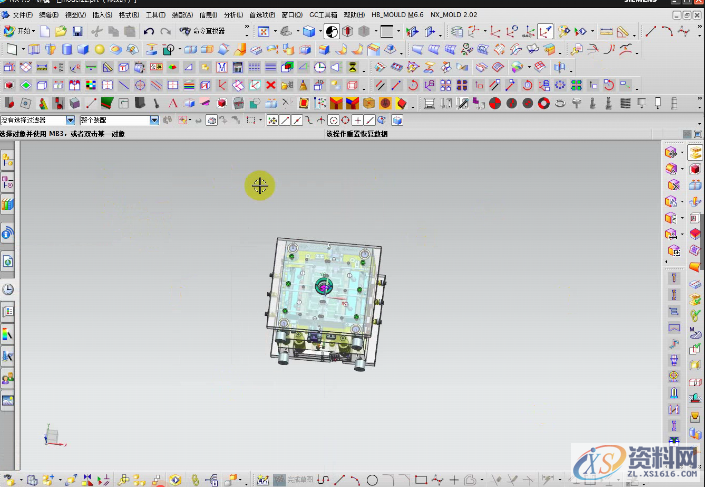
Task: Open the NX_MOLD 2.02 menu
Action: [451, 16]
